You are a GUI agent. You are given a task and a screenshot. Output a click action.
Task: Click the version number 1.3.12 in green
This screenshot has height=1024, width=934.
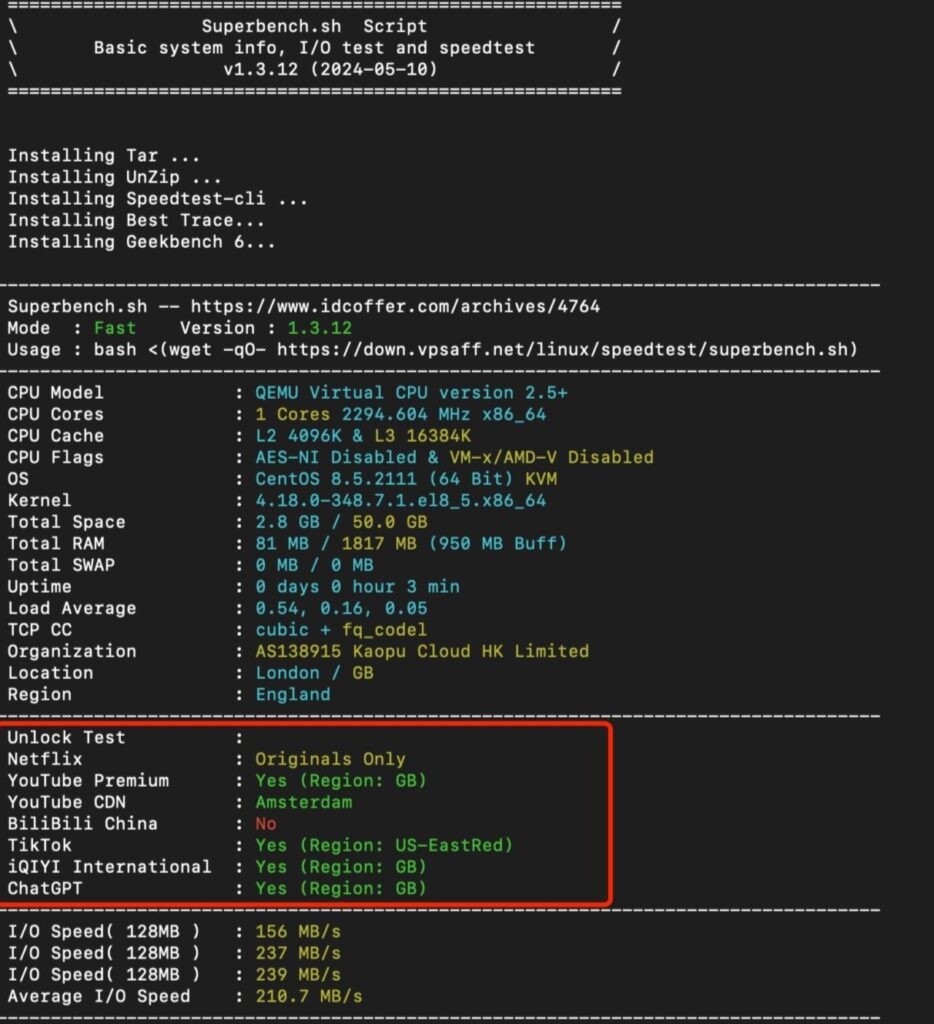(x=319, y=328)
